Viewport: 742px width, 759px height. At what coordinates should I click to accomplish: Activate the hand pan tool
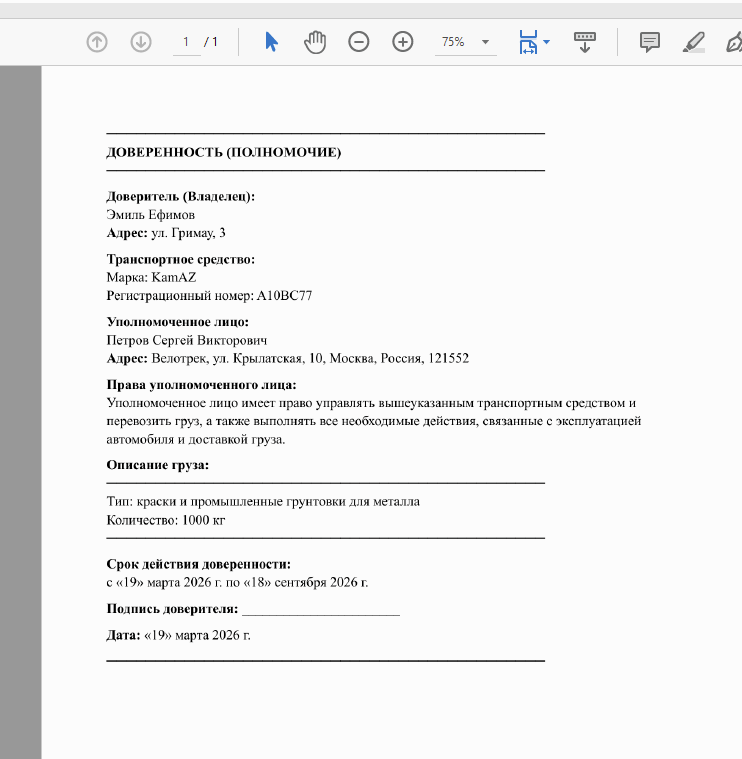point(315,42)
